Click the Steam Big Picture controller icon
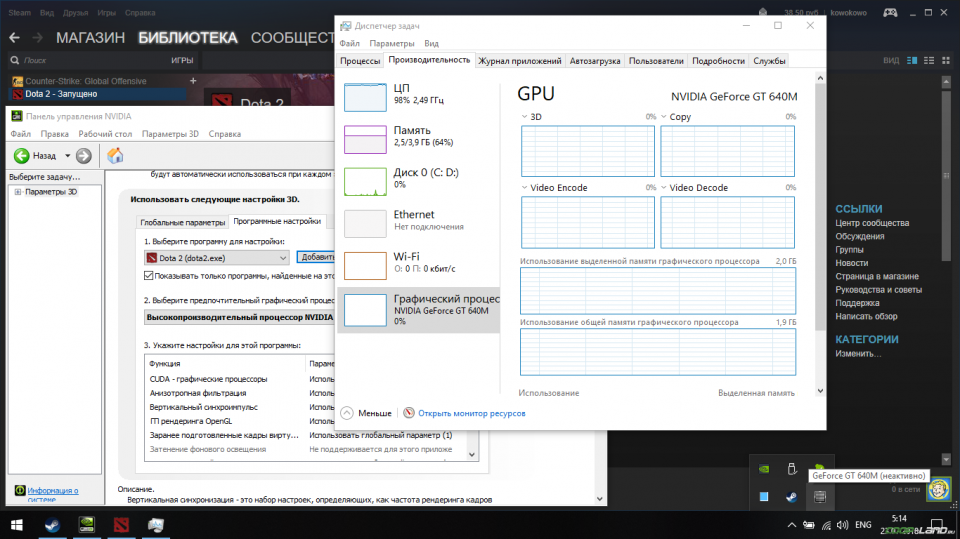This screenshot has width=960, height=539. (890, 12)
